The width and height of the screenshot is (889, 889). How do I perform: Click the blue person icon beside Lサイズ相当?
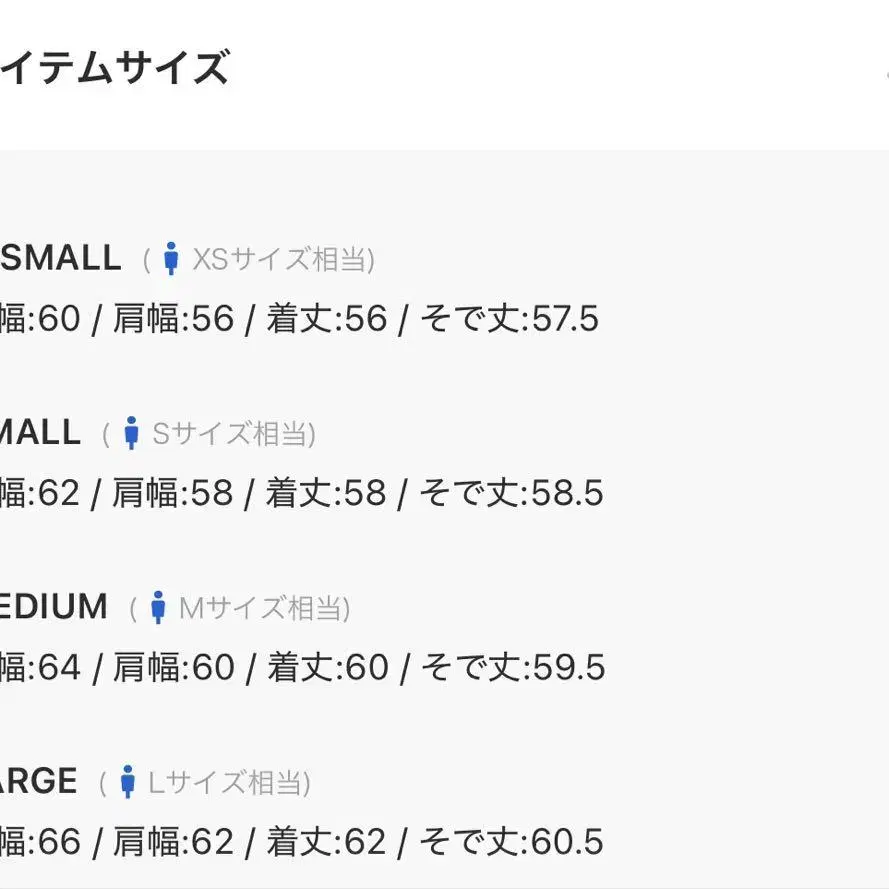point(127,781)
